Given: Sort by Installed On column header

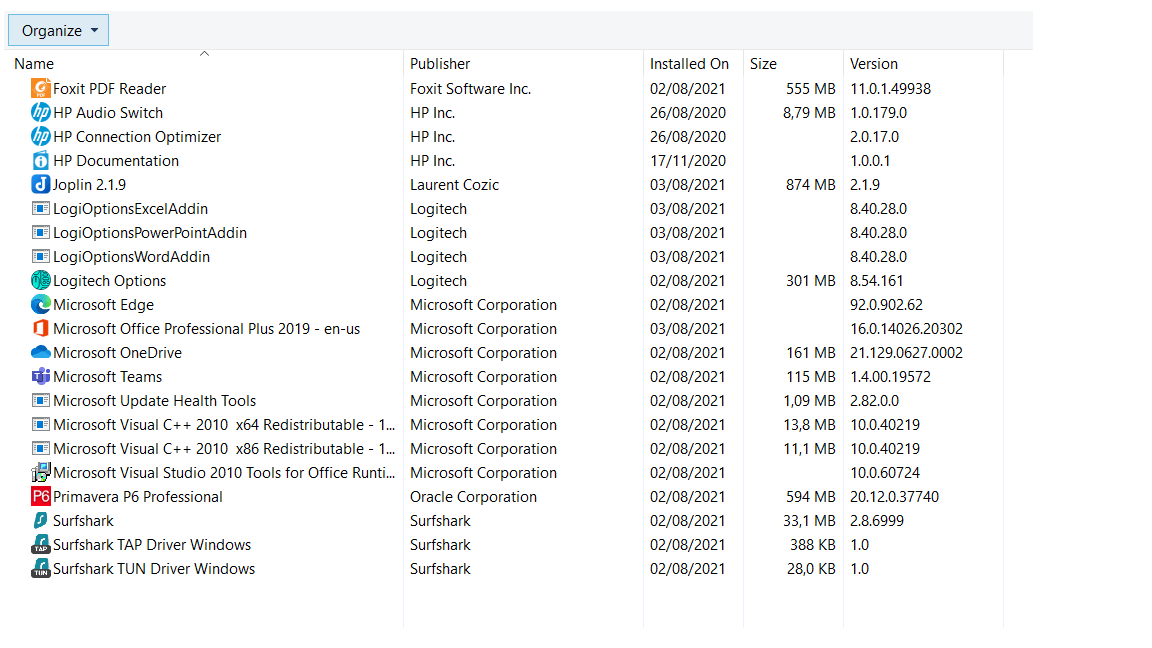Looking at the screenshot, I should [689, 64].
